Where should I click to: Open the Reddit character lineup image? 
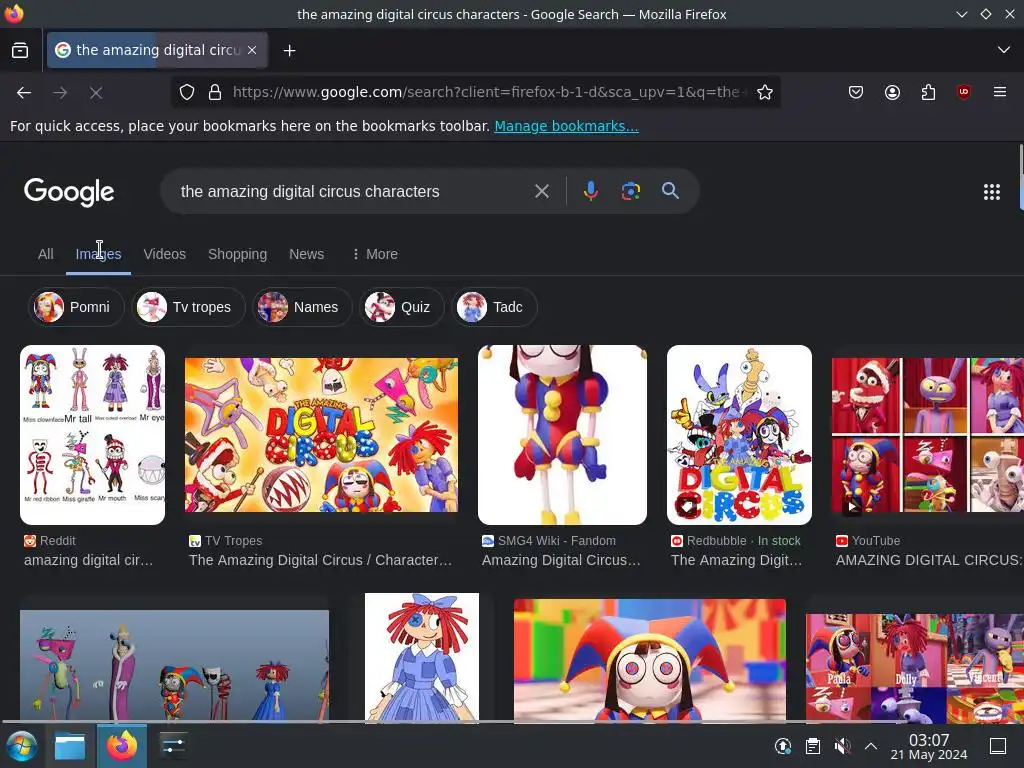coord(92,435)
